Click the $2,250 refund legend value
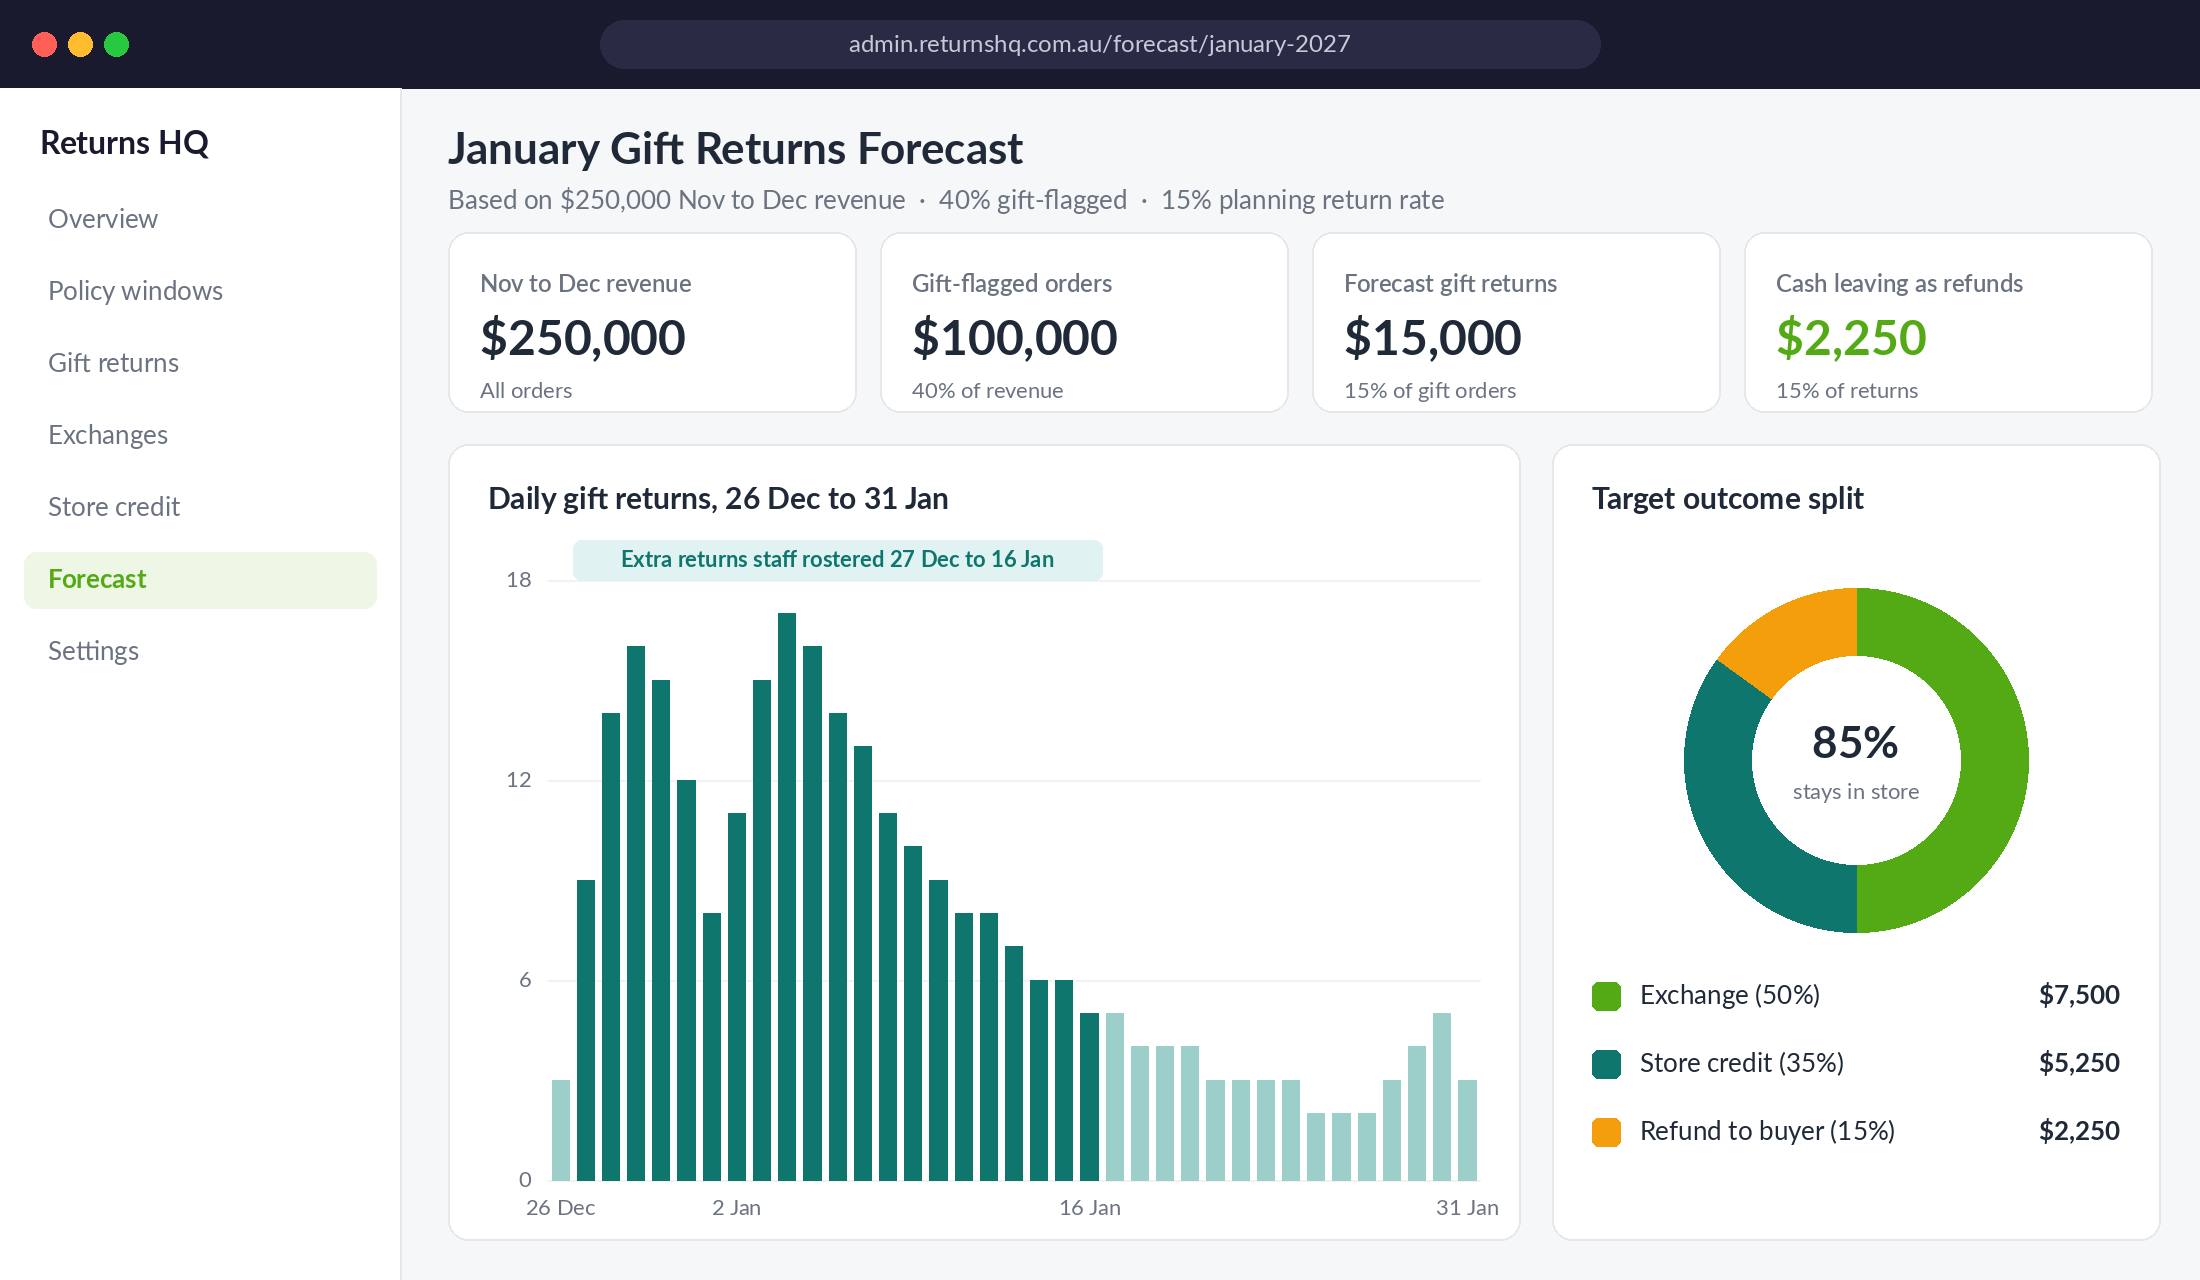This screenshot has height=1280, width=2200. point(2079,1131)
